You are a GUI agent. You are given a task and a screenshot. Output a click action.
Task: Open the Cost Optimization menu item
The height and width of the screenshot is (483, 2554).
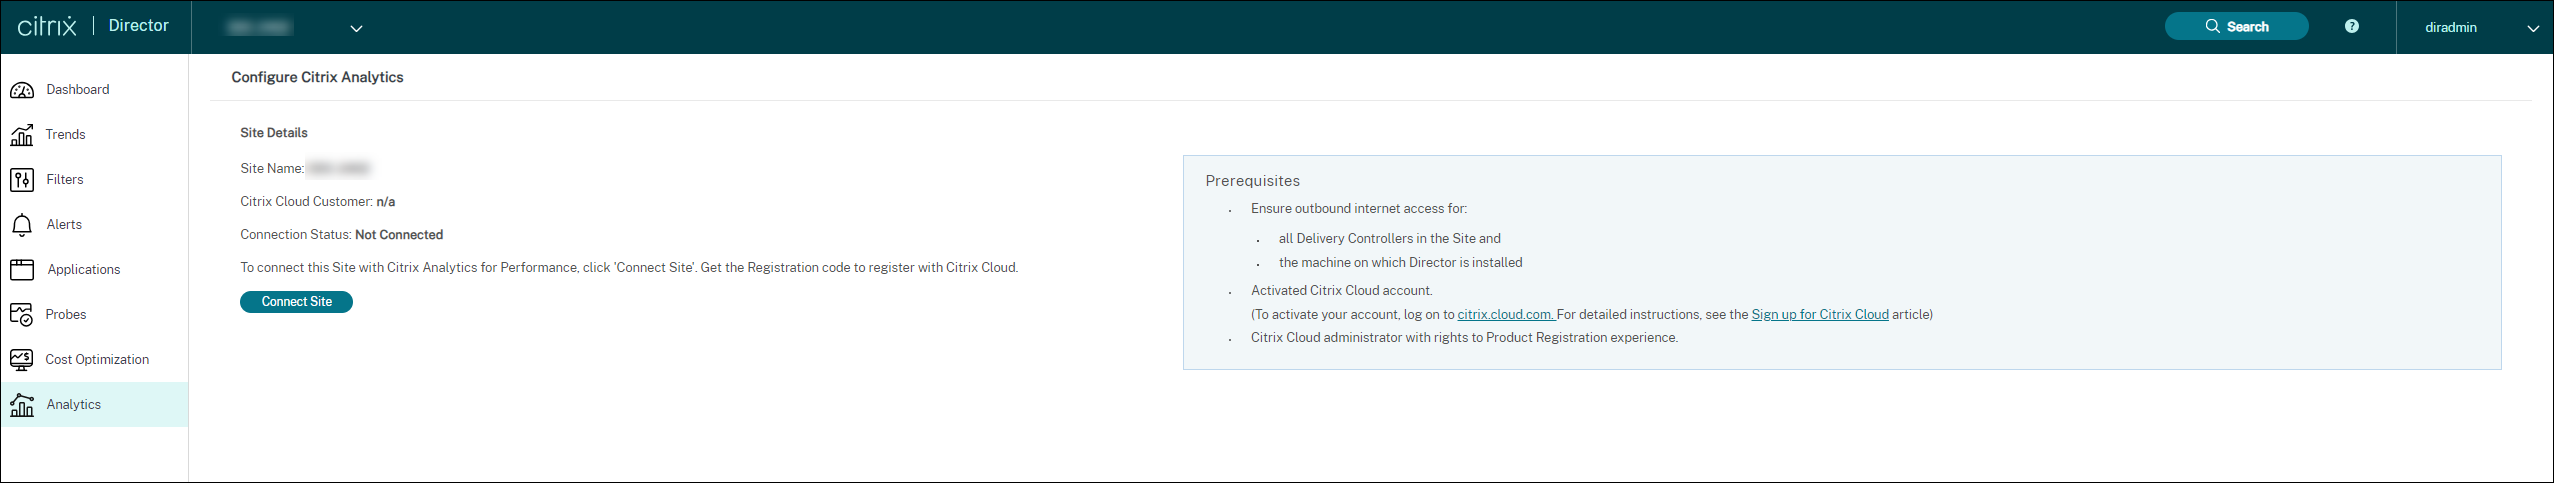point(97,360)
